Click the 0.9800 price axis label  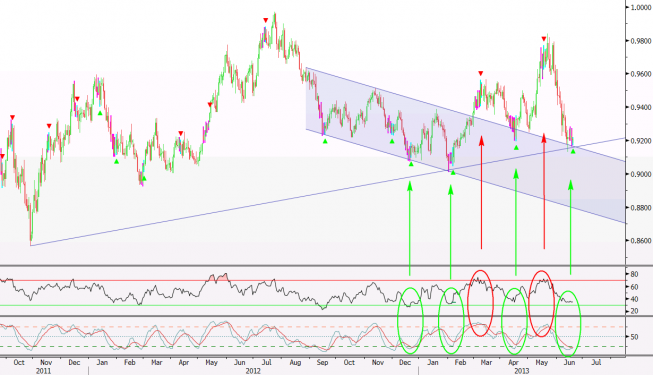tap(641, 41)
